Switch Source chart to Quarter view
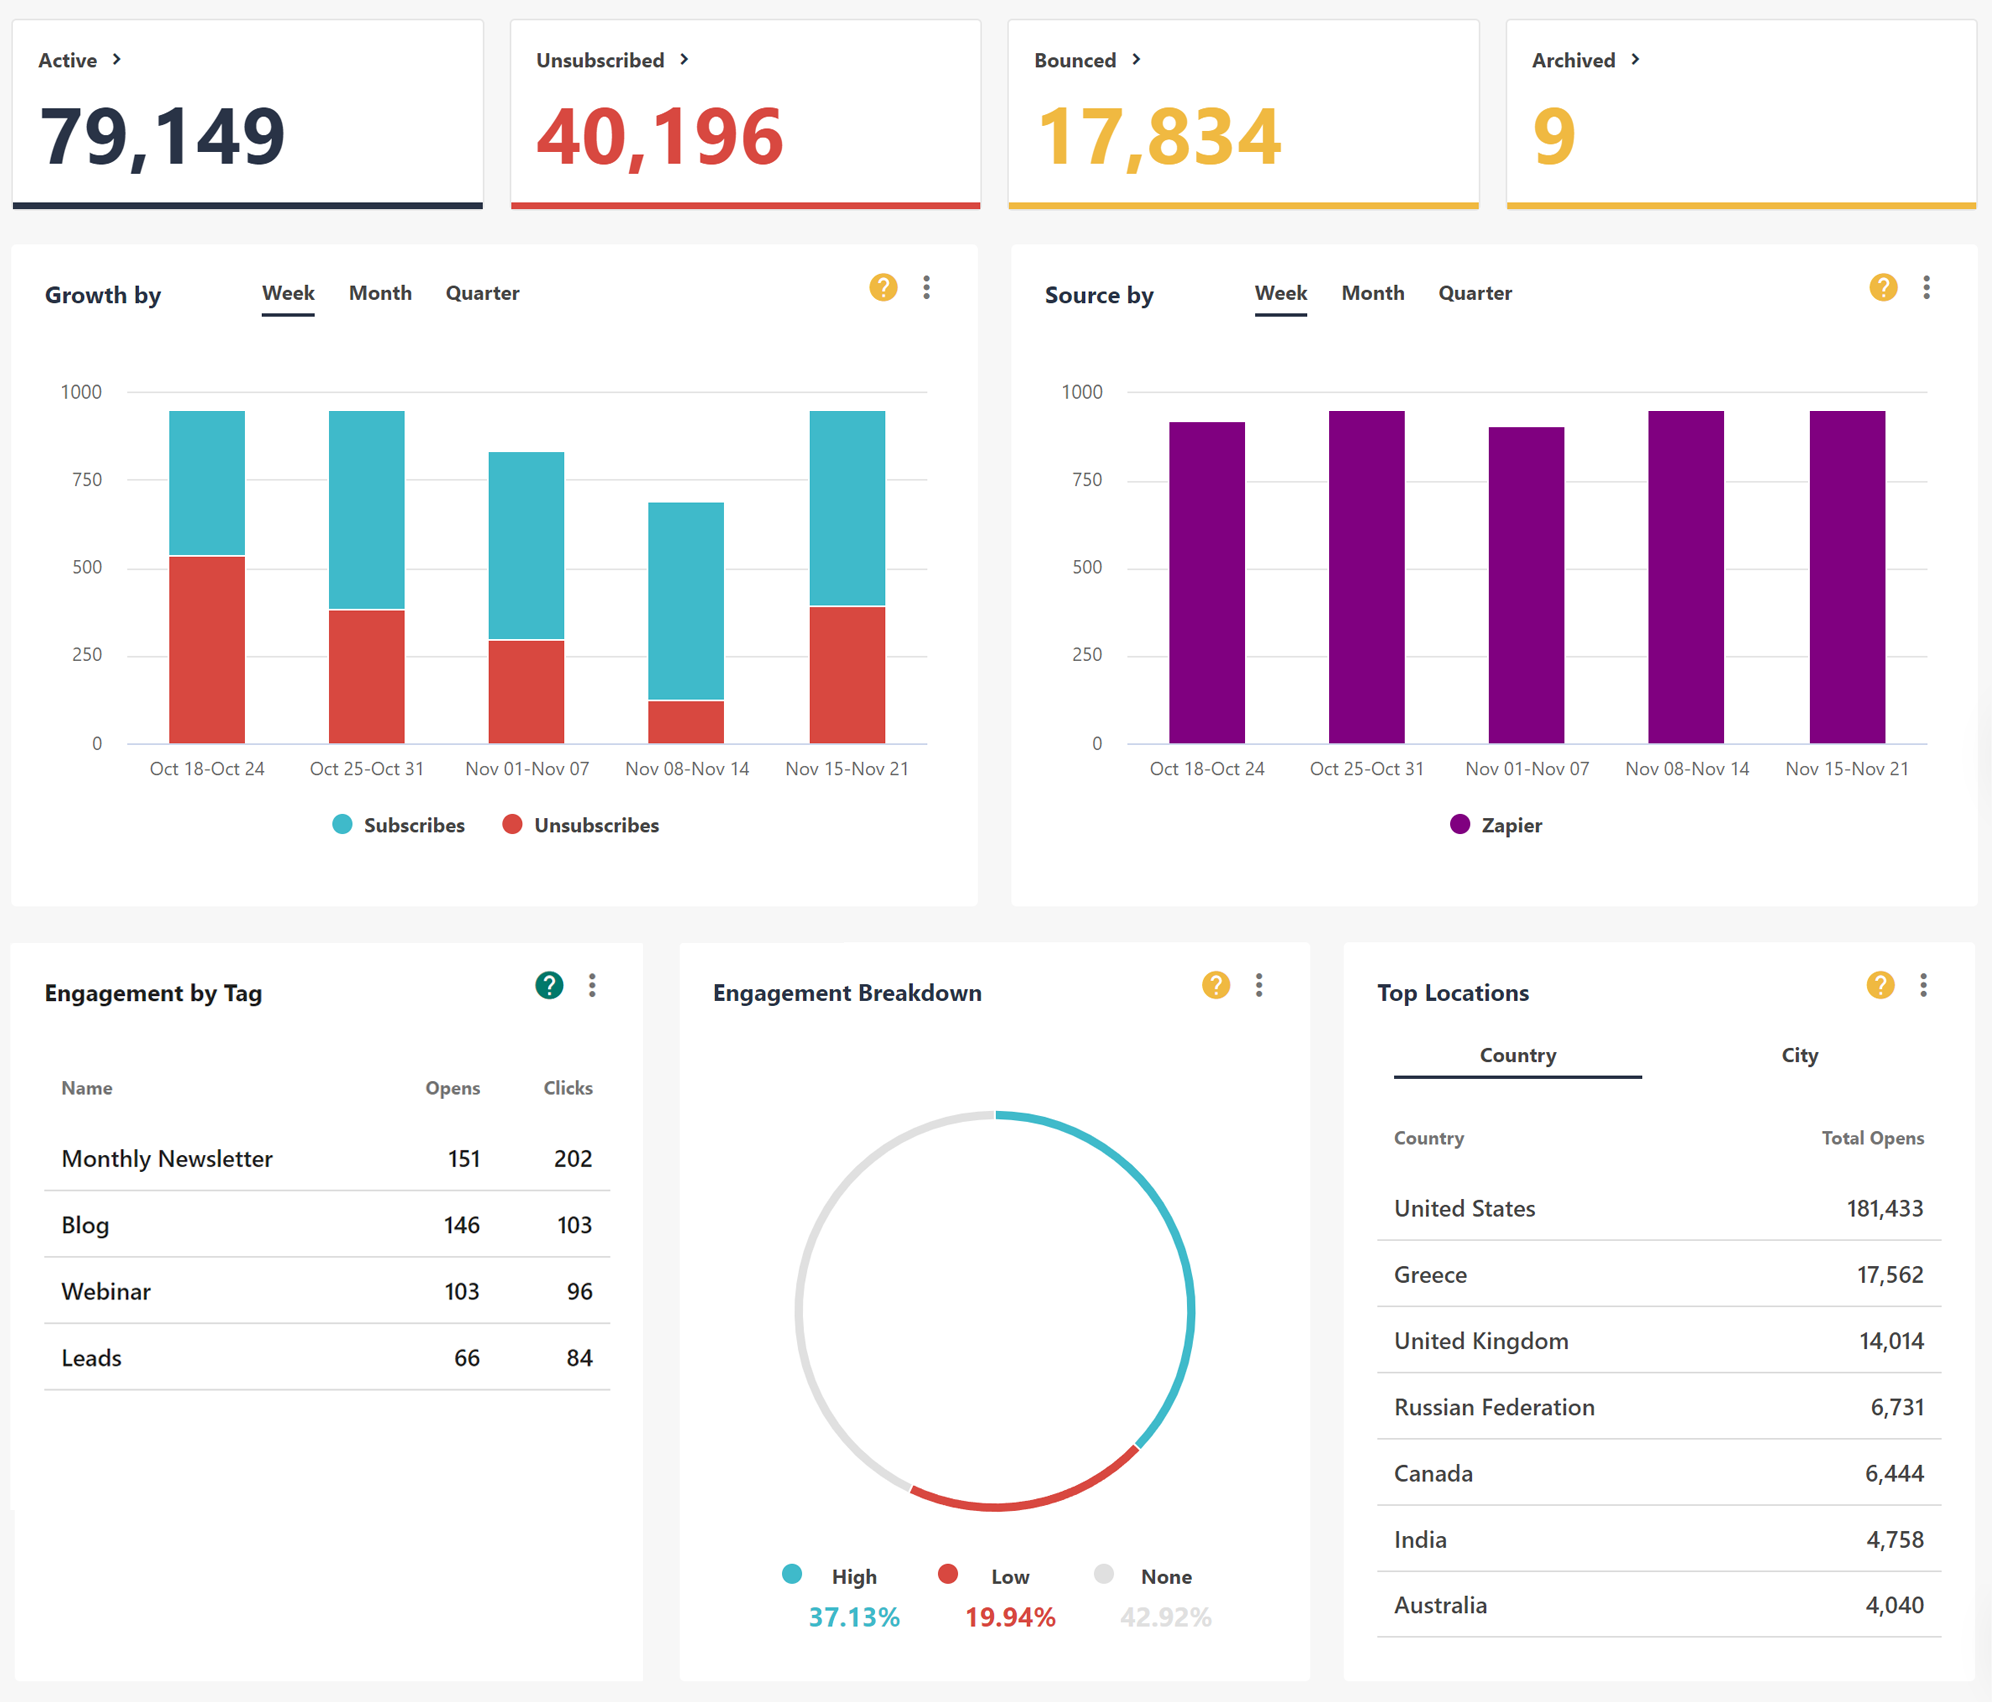1992x1702 pixels. pos(1475,293)
